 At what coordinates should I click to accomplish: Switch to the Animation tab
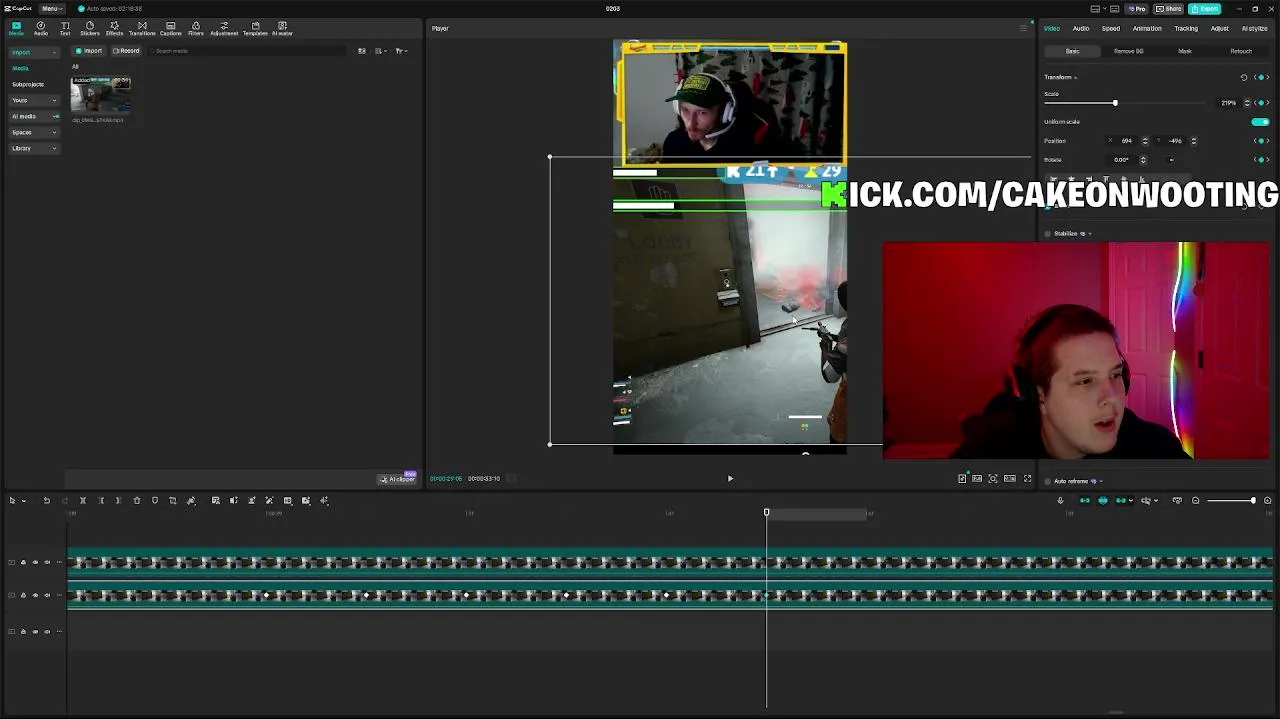1147,28
